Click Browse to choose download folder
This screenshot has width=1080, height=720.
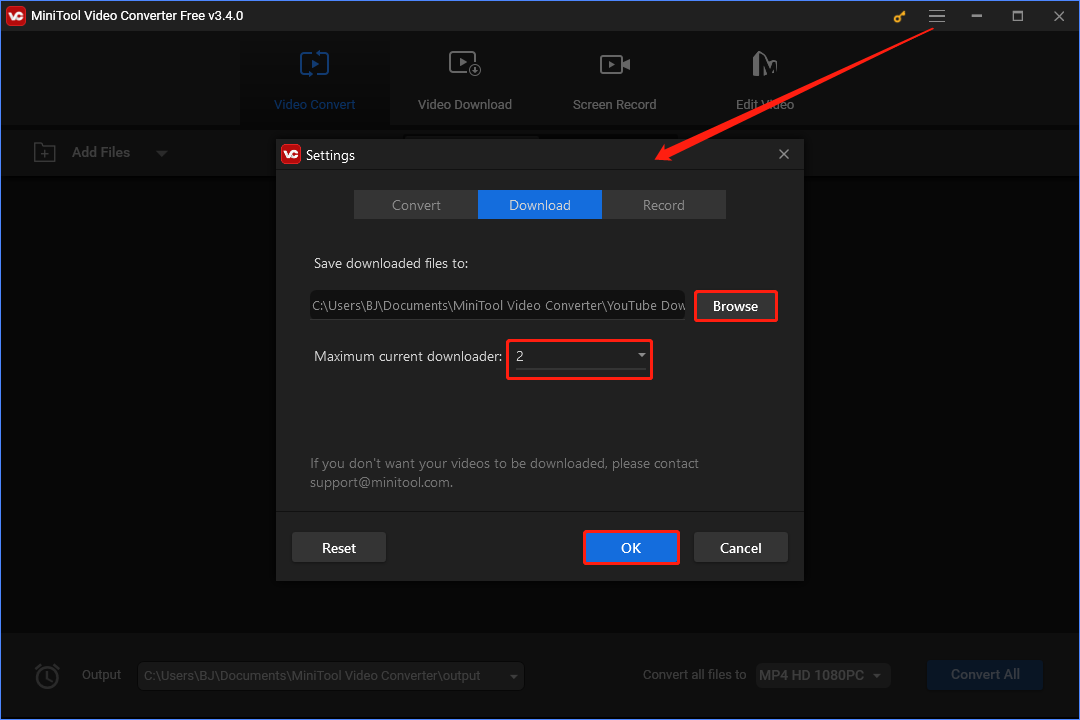736,306
